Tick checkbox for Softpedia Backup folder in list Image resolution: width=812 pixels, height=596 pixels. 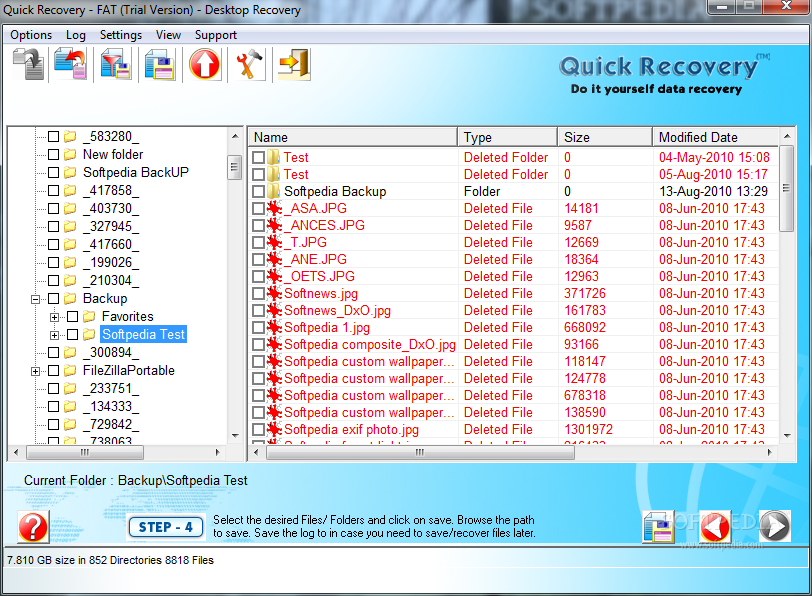coord(258,192)
